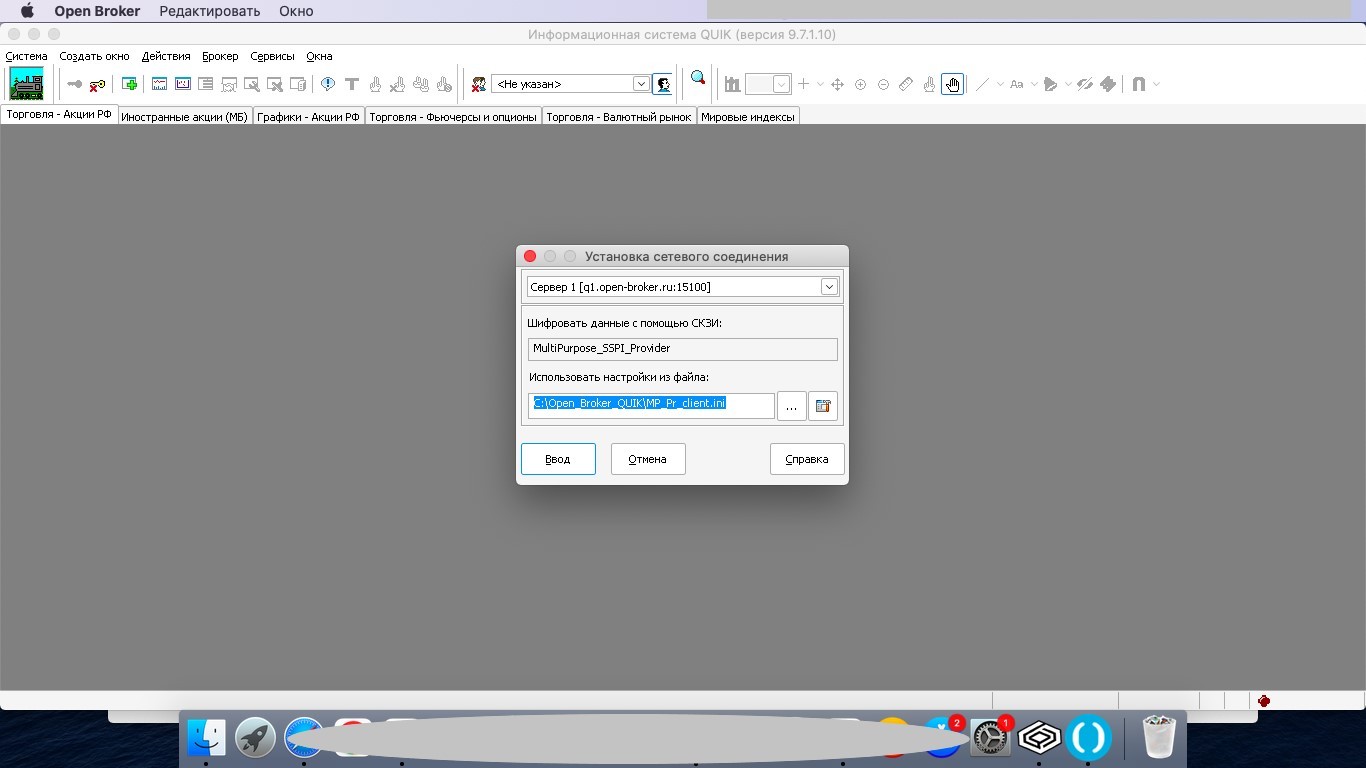This screenshot has width=1366, height=768.
Task: Expand arrow next to Aa text tool
Action: [x=1034, y=84]
